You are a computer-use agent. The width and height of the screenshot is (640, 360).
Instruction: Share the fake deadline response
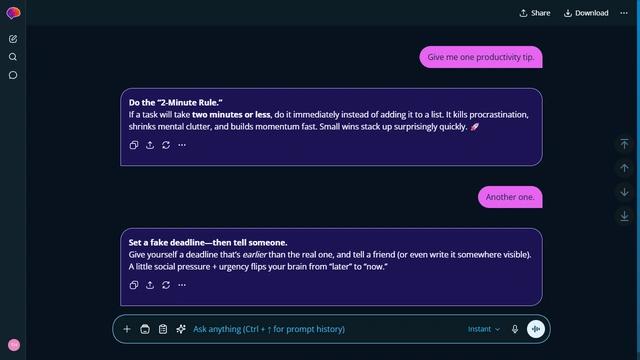pos(150,285)
